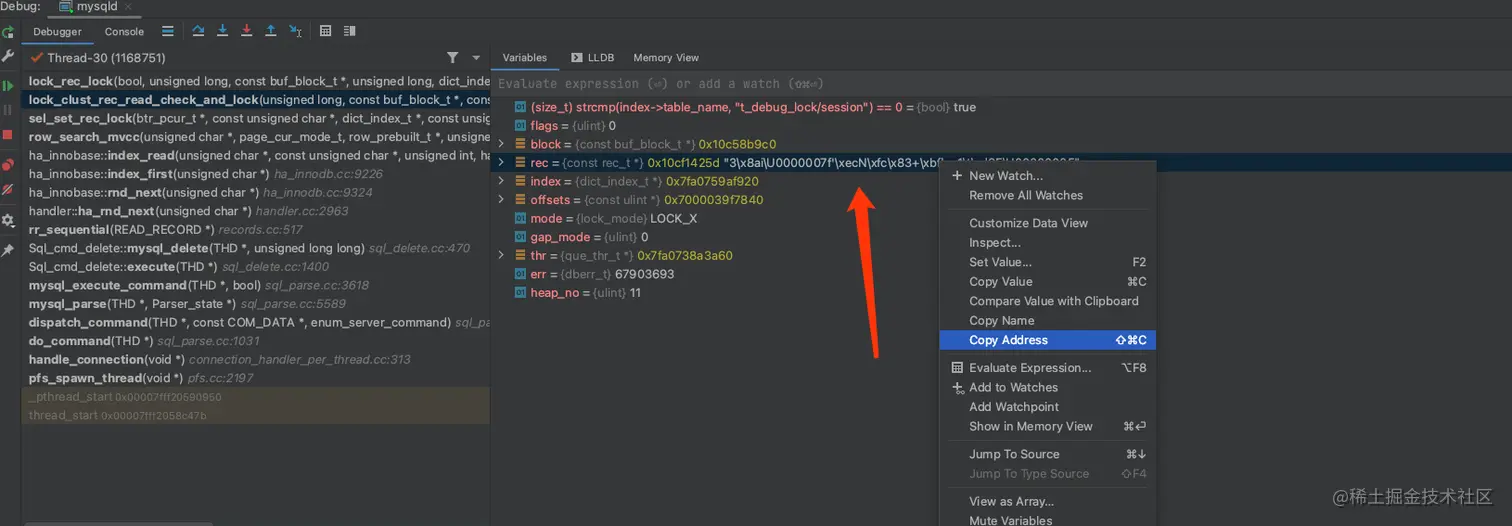Choose Inspect... menu entry

tap(1048, 243)
